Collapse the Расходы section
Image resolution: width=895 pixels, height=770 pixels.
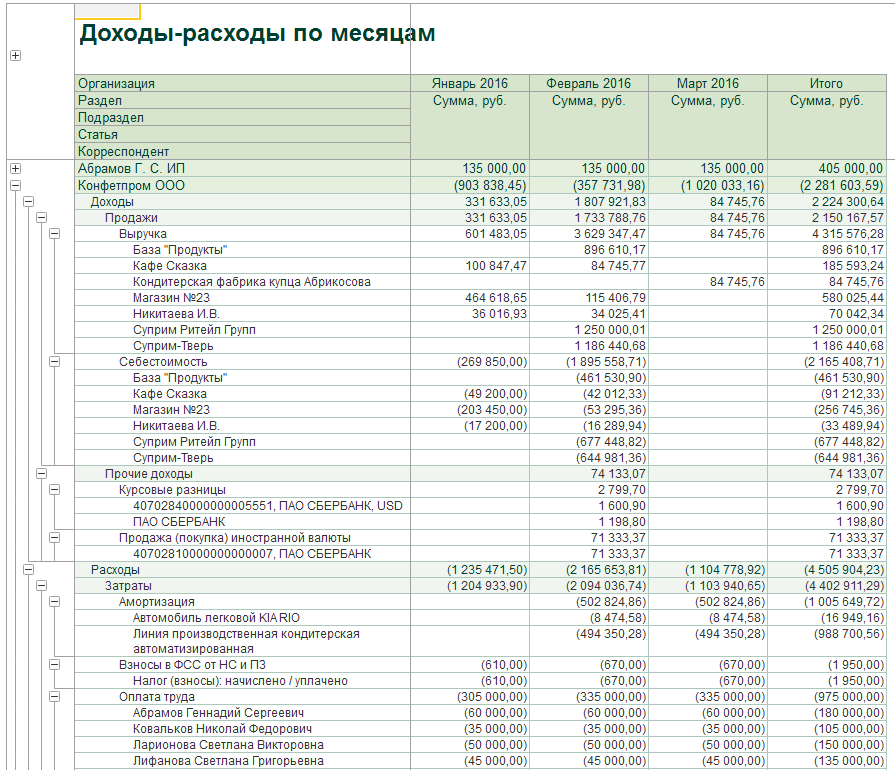(x=29, y=569)
